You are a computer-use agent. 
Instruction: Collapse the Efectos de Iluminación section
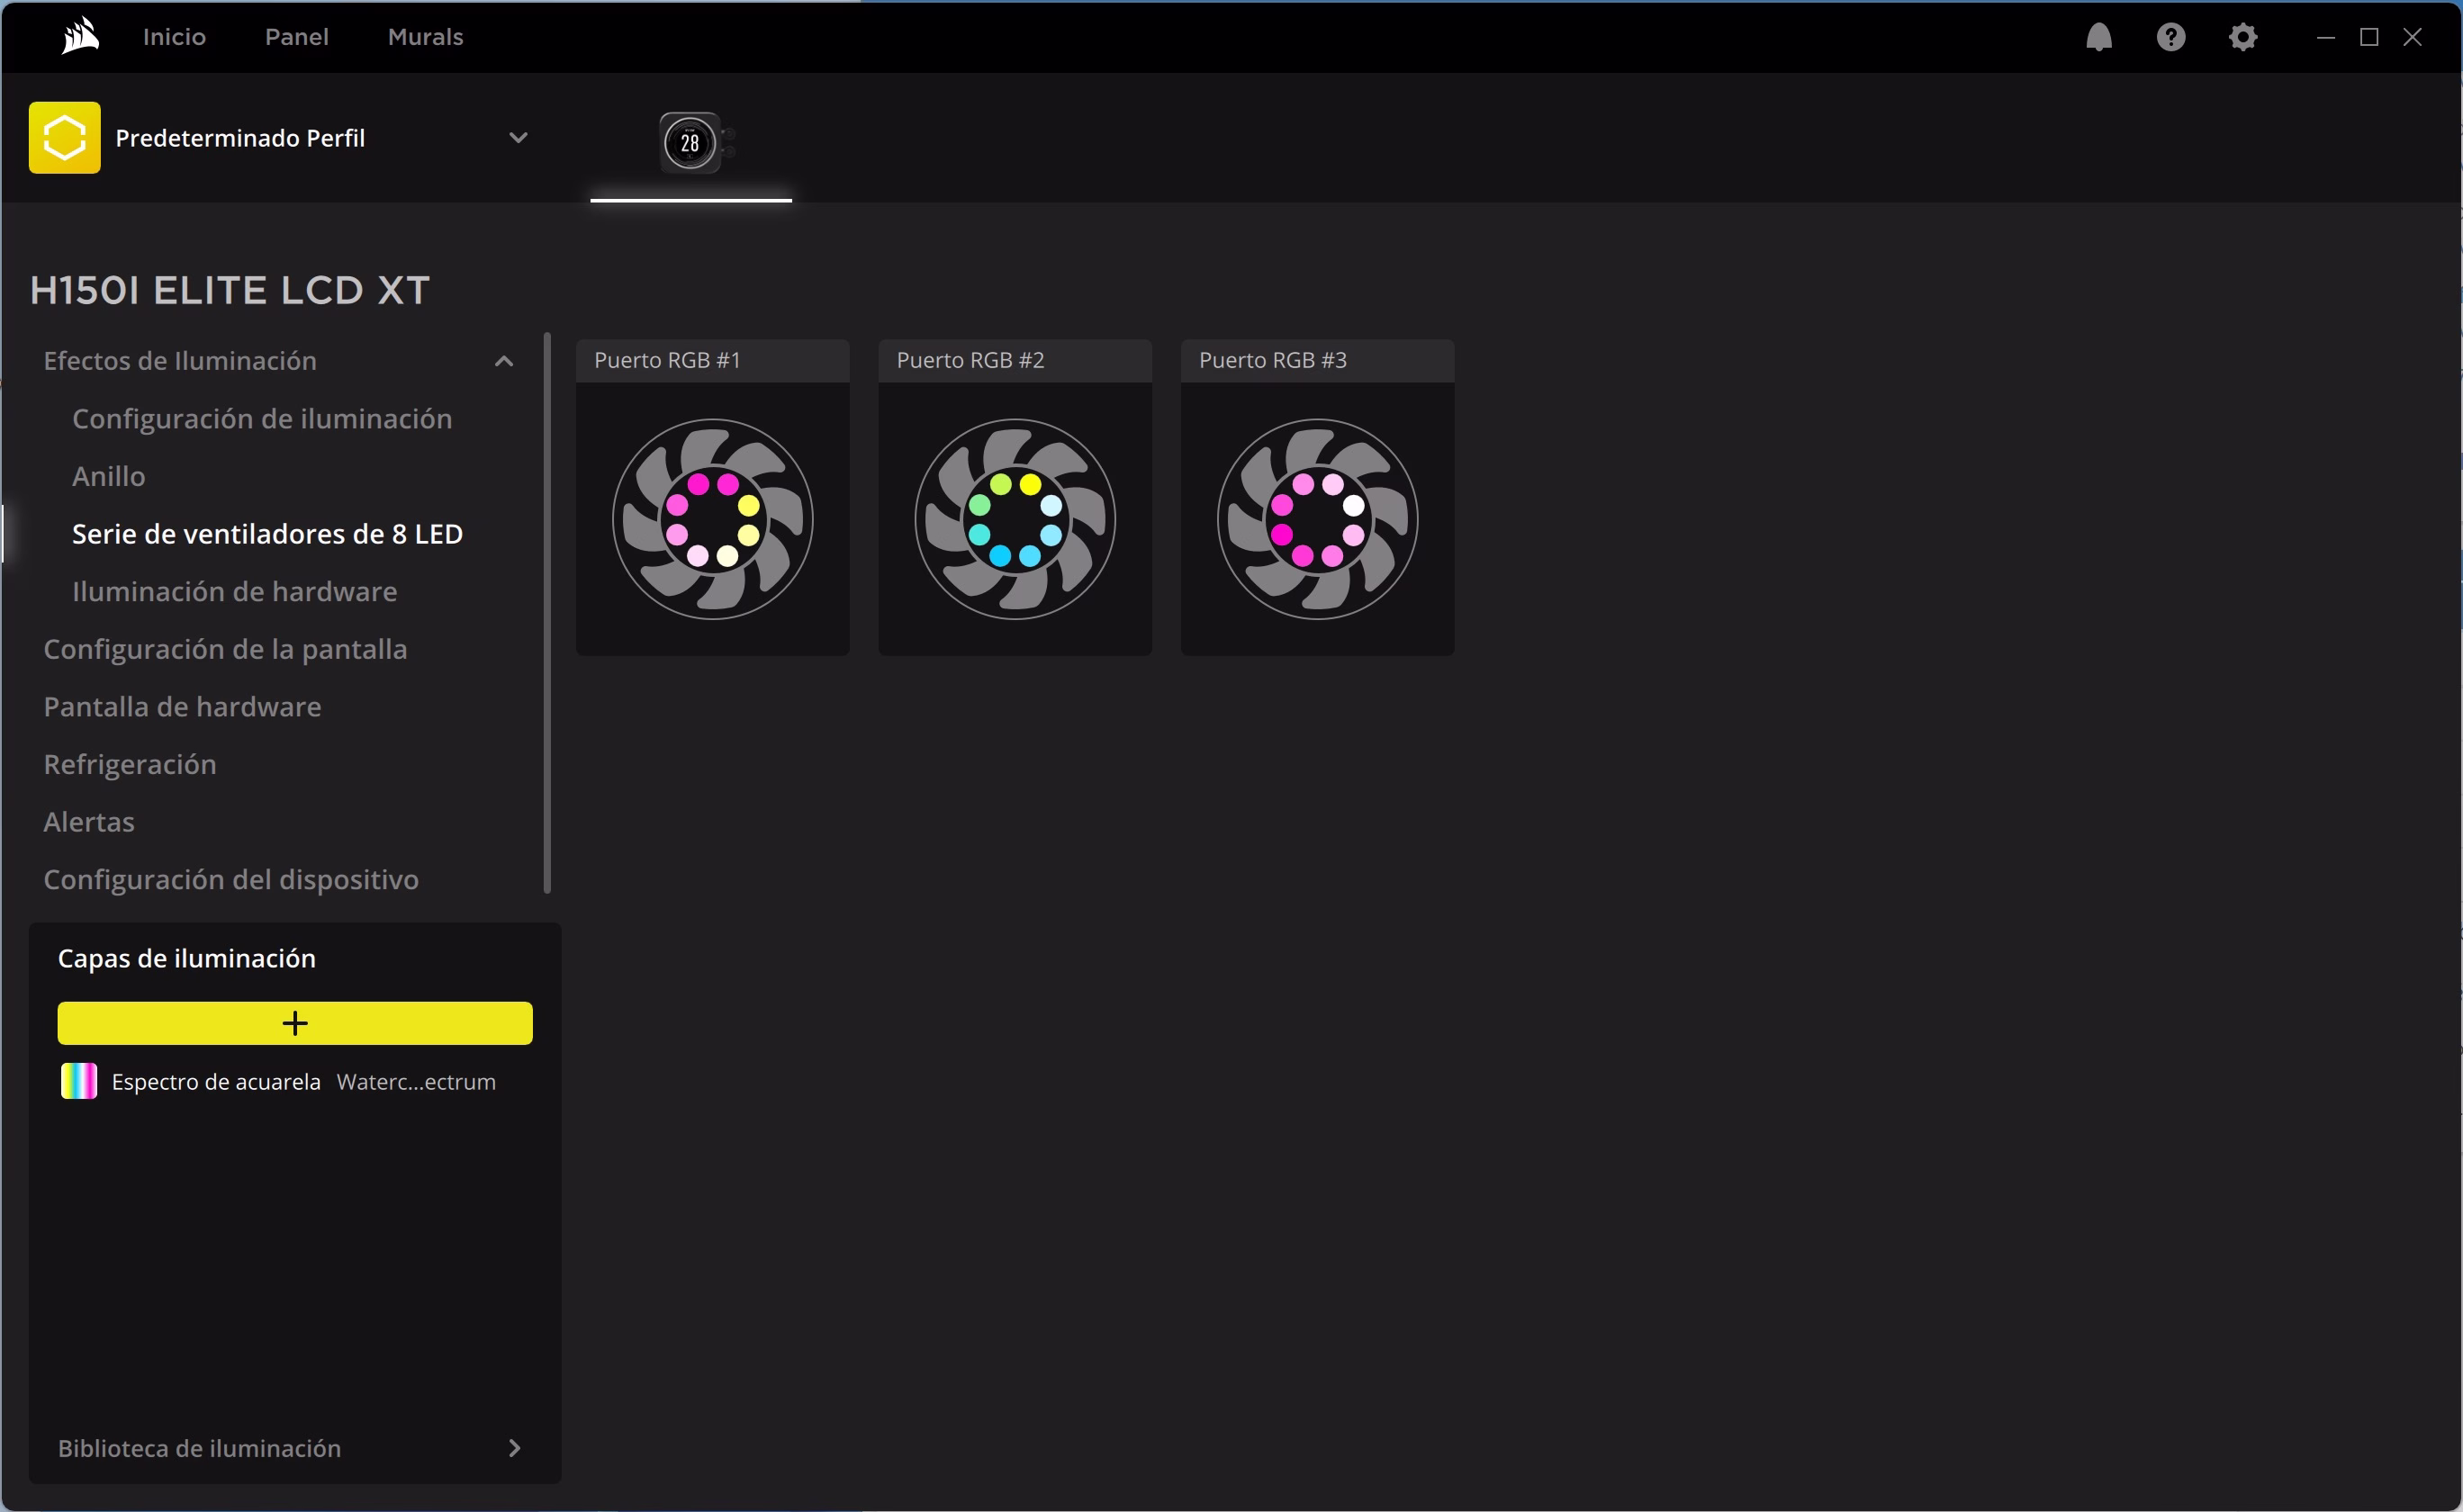click(x=504, y=361)
